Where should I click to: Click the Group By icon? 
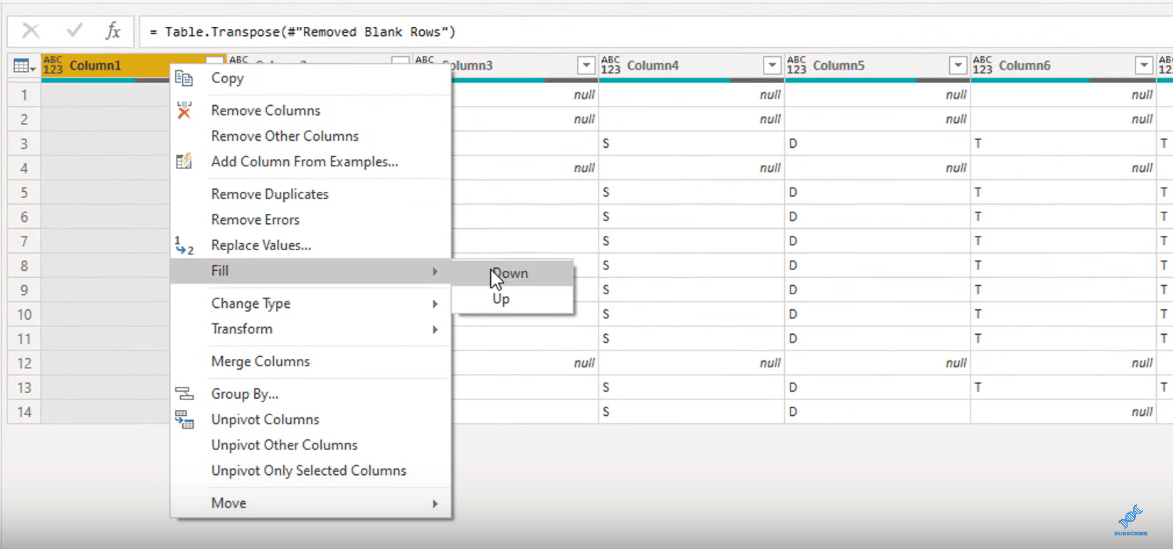pyautogui.click(x=183, y=393)
